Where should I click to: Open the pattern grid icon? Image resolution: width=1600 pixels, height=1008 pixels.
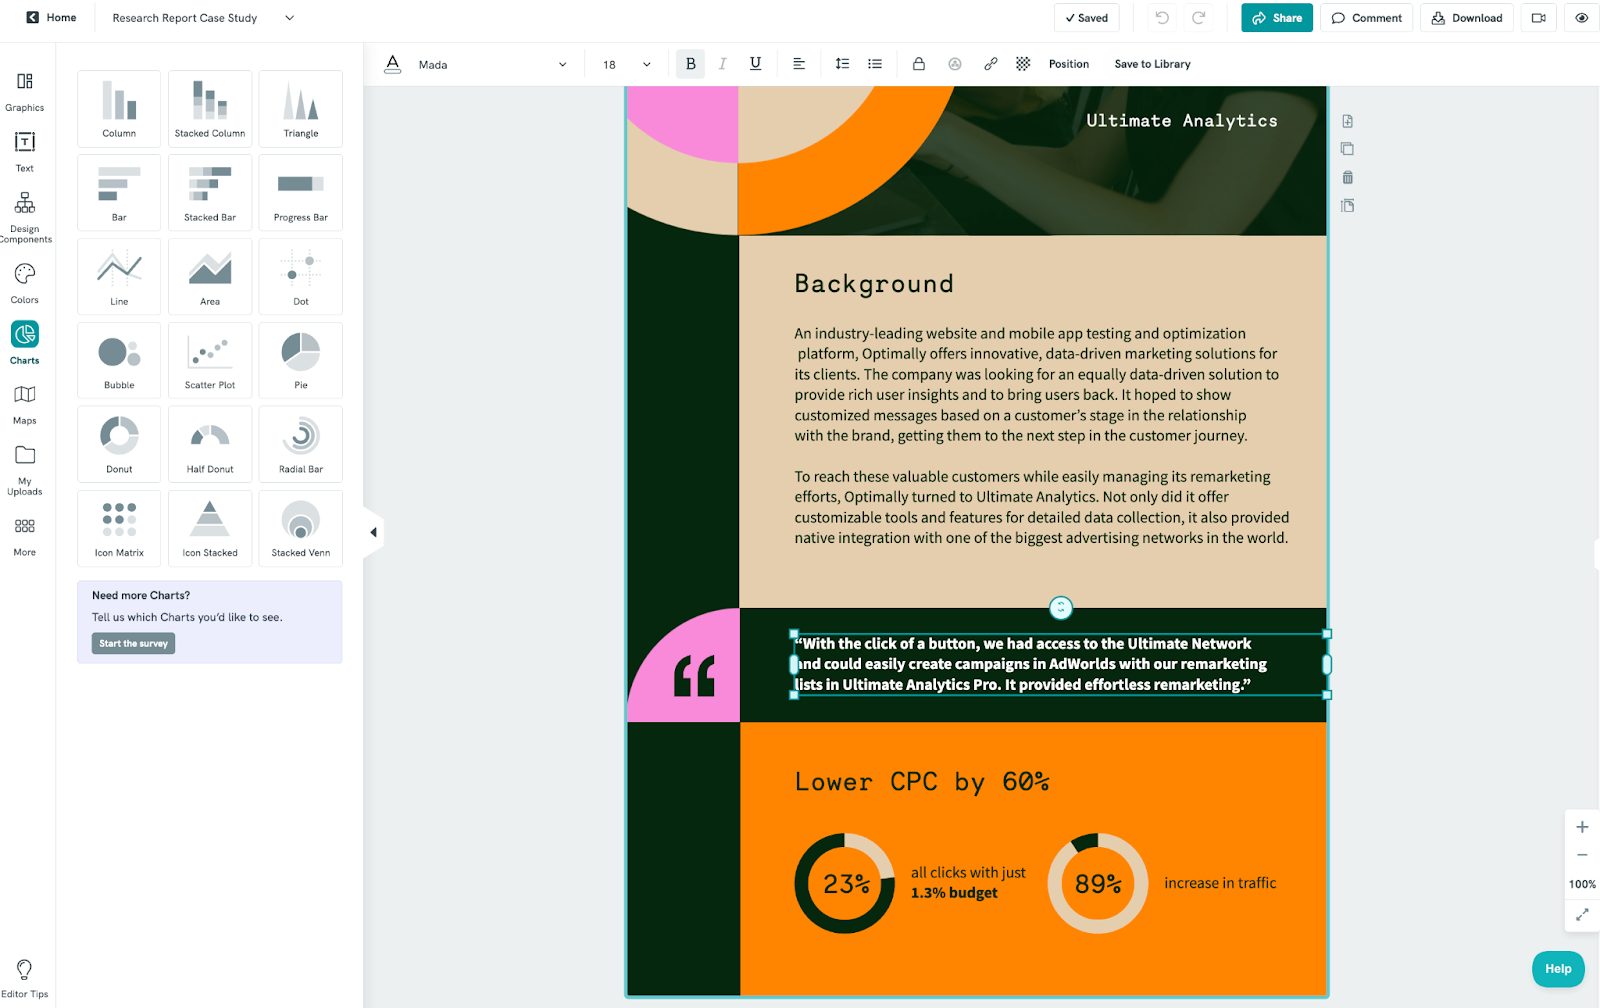1023,64
